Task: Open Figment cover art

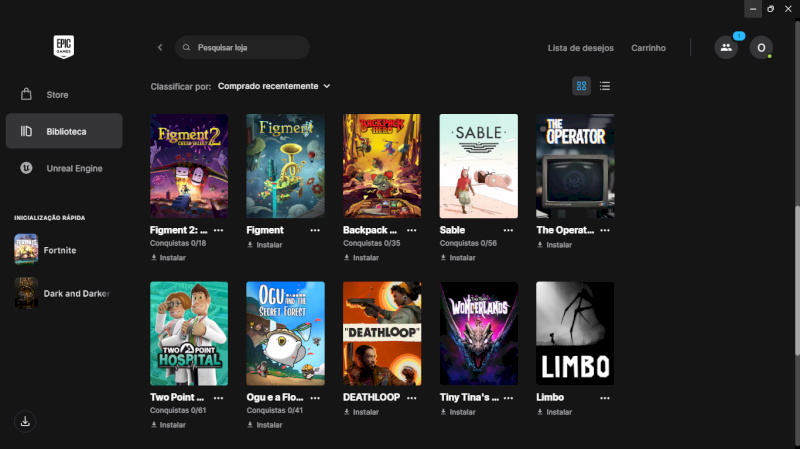Action: tap(285, 166)
